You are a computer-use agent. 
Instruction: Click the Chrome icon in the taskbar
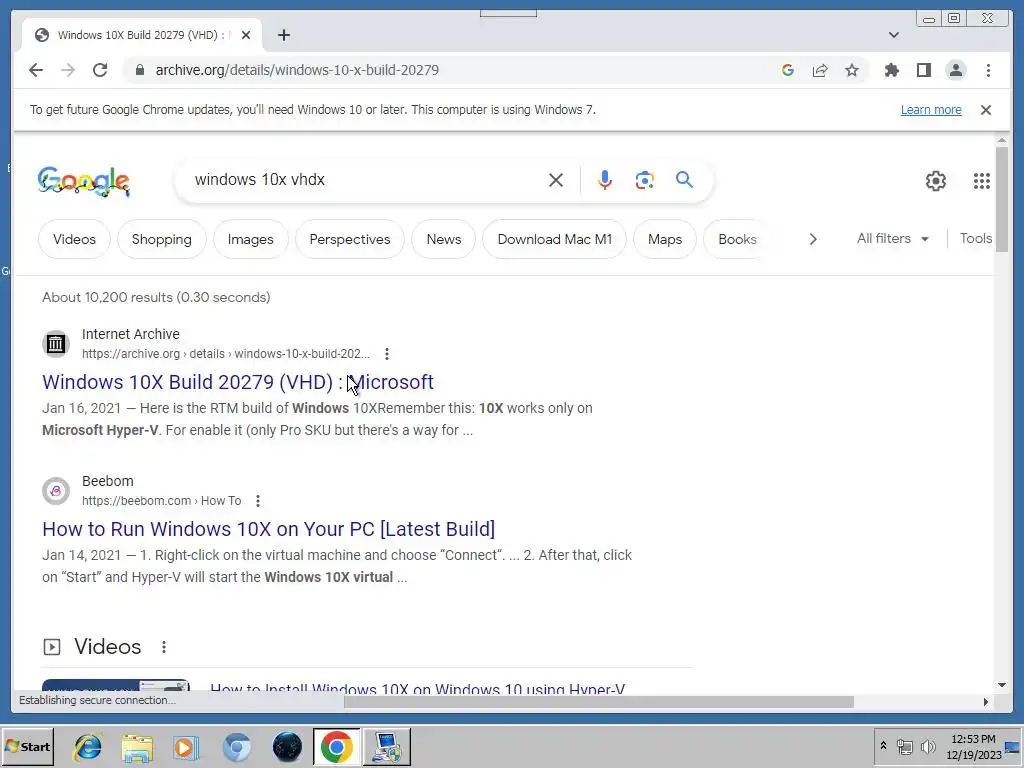pos(336,747)
